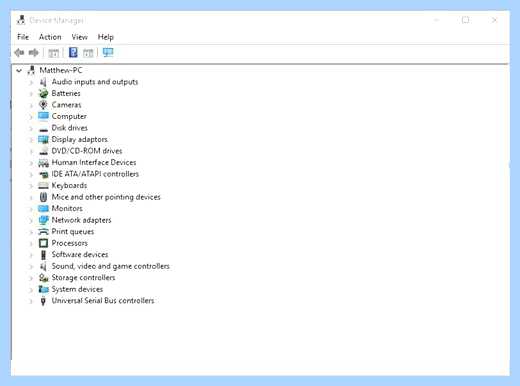Select the Mice and other pointing devices text
520x386 pixels.
[x=106, y=197]
